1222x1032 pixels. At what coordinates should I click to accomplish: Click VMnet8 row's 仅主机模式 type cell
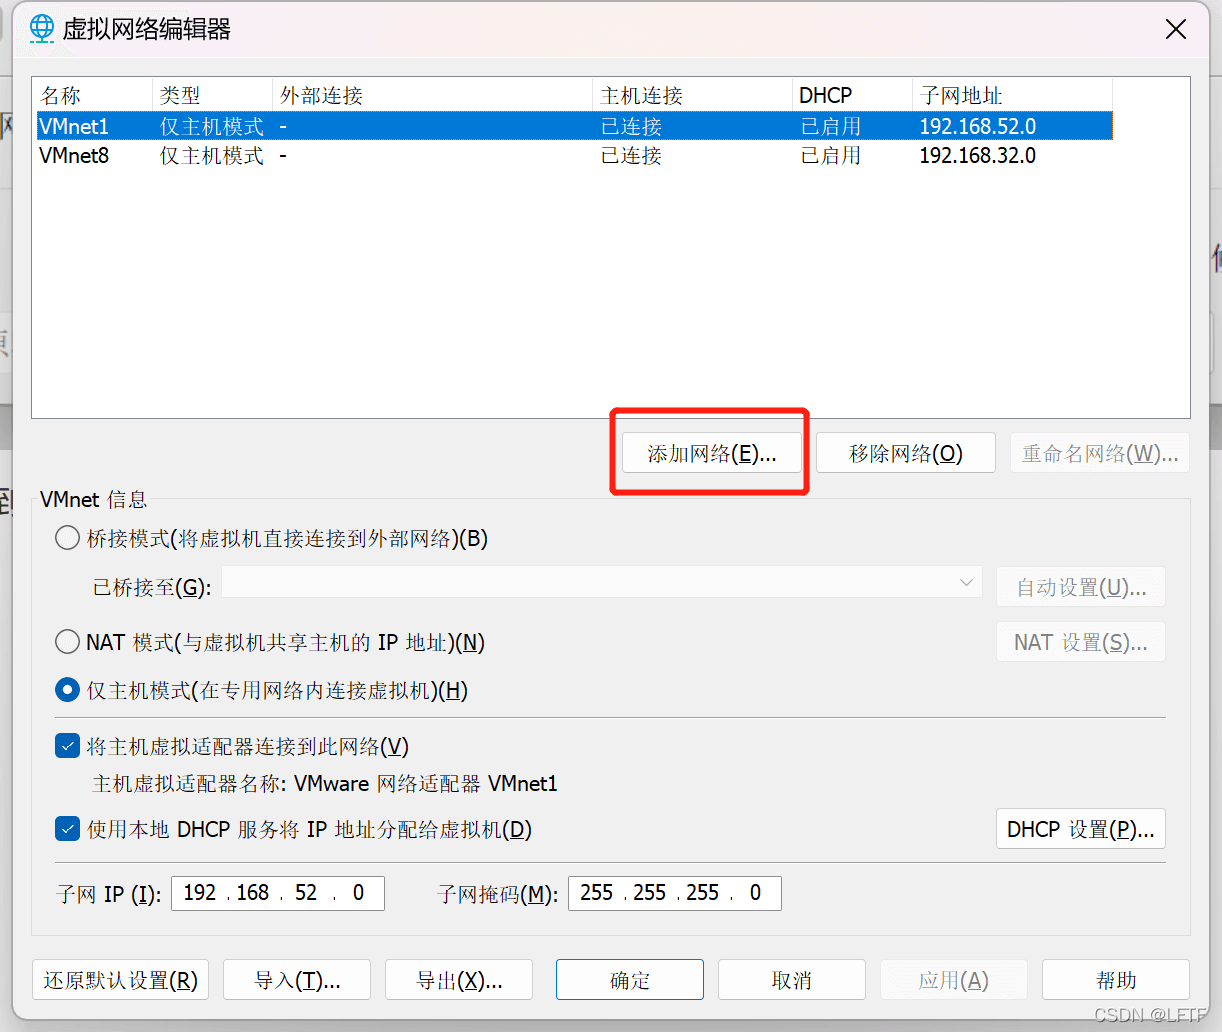[212, 155]
